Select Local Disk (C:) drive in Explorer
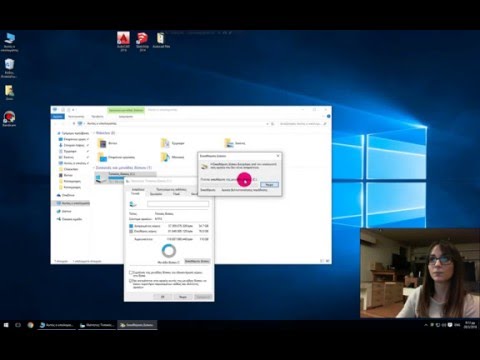Viewport: 480px width, 360px height. tap(125, 178)
